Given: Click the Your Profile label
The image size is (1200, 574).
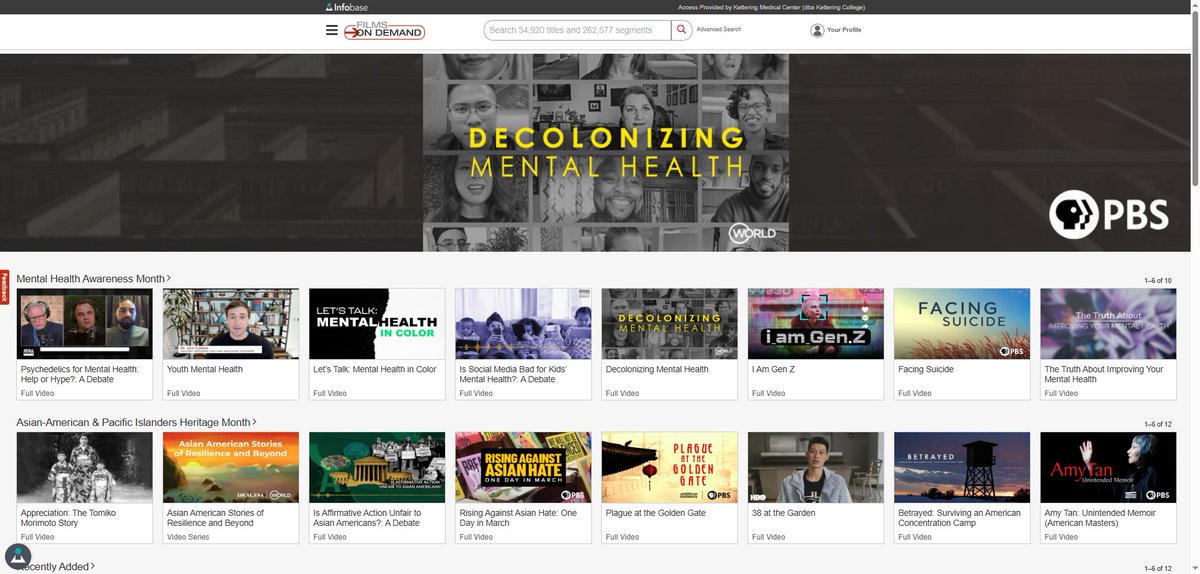Looking at the screenshot, I should 844,30.
